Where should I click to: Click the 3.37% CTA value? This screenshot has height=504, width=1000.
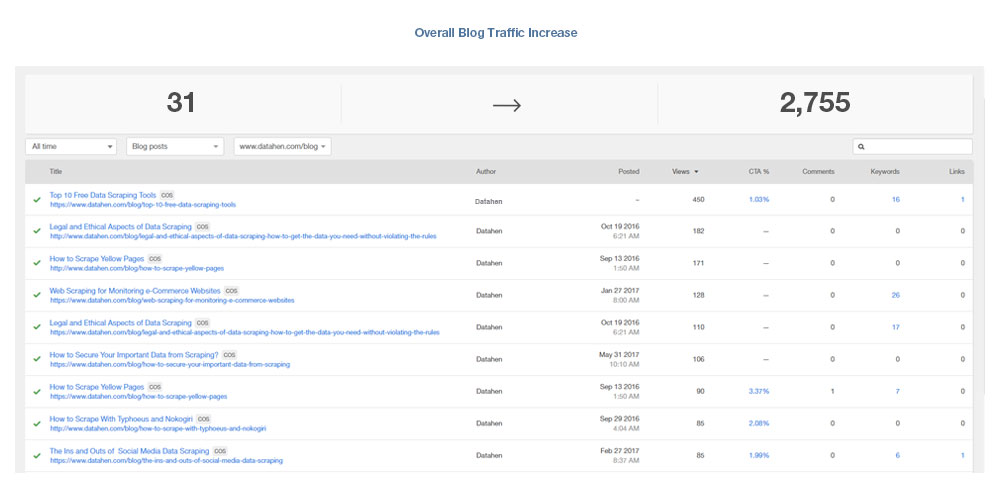click(x=759, y=391)
